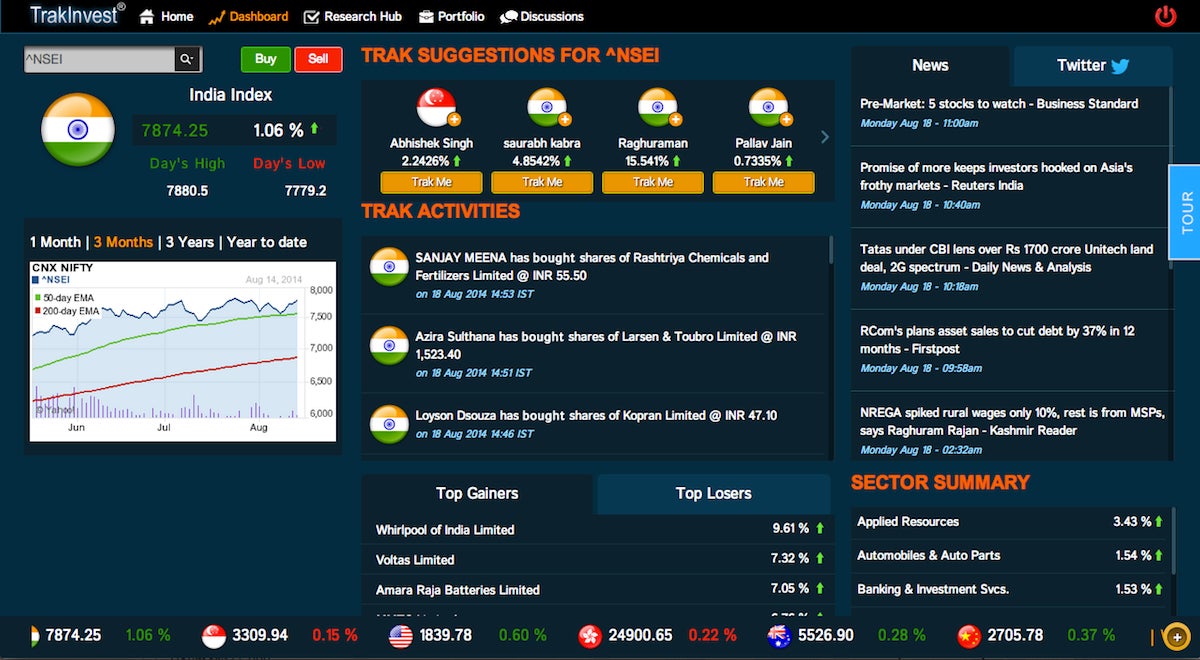Click the Singapore flag in the ticker

click(213, 635)
